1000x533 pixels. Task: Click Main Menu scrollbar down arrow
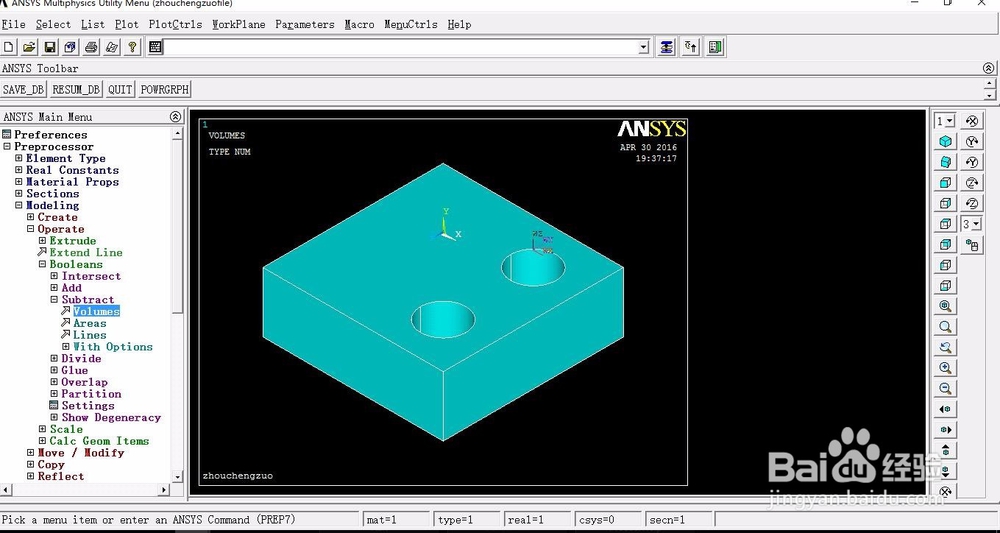177,477
